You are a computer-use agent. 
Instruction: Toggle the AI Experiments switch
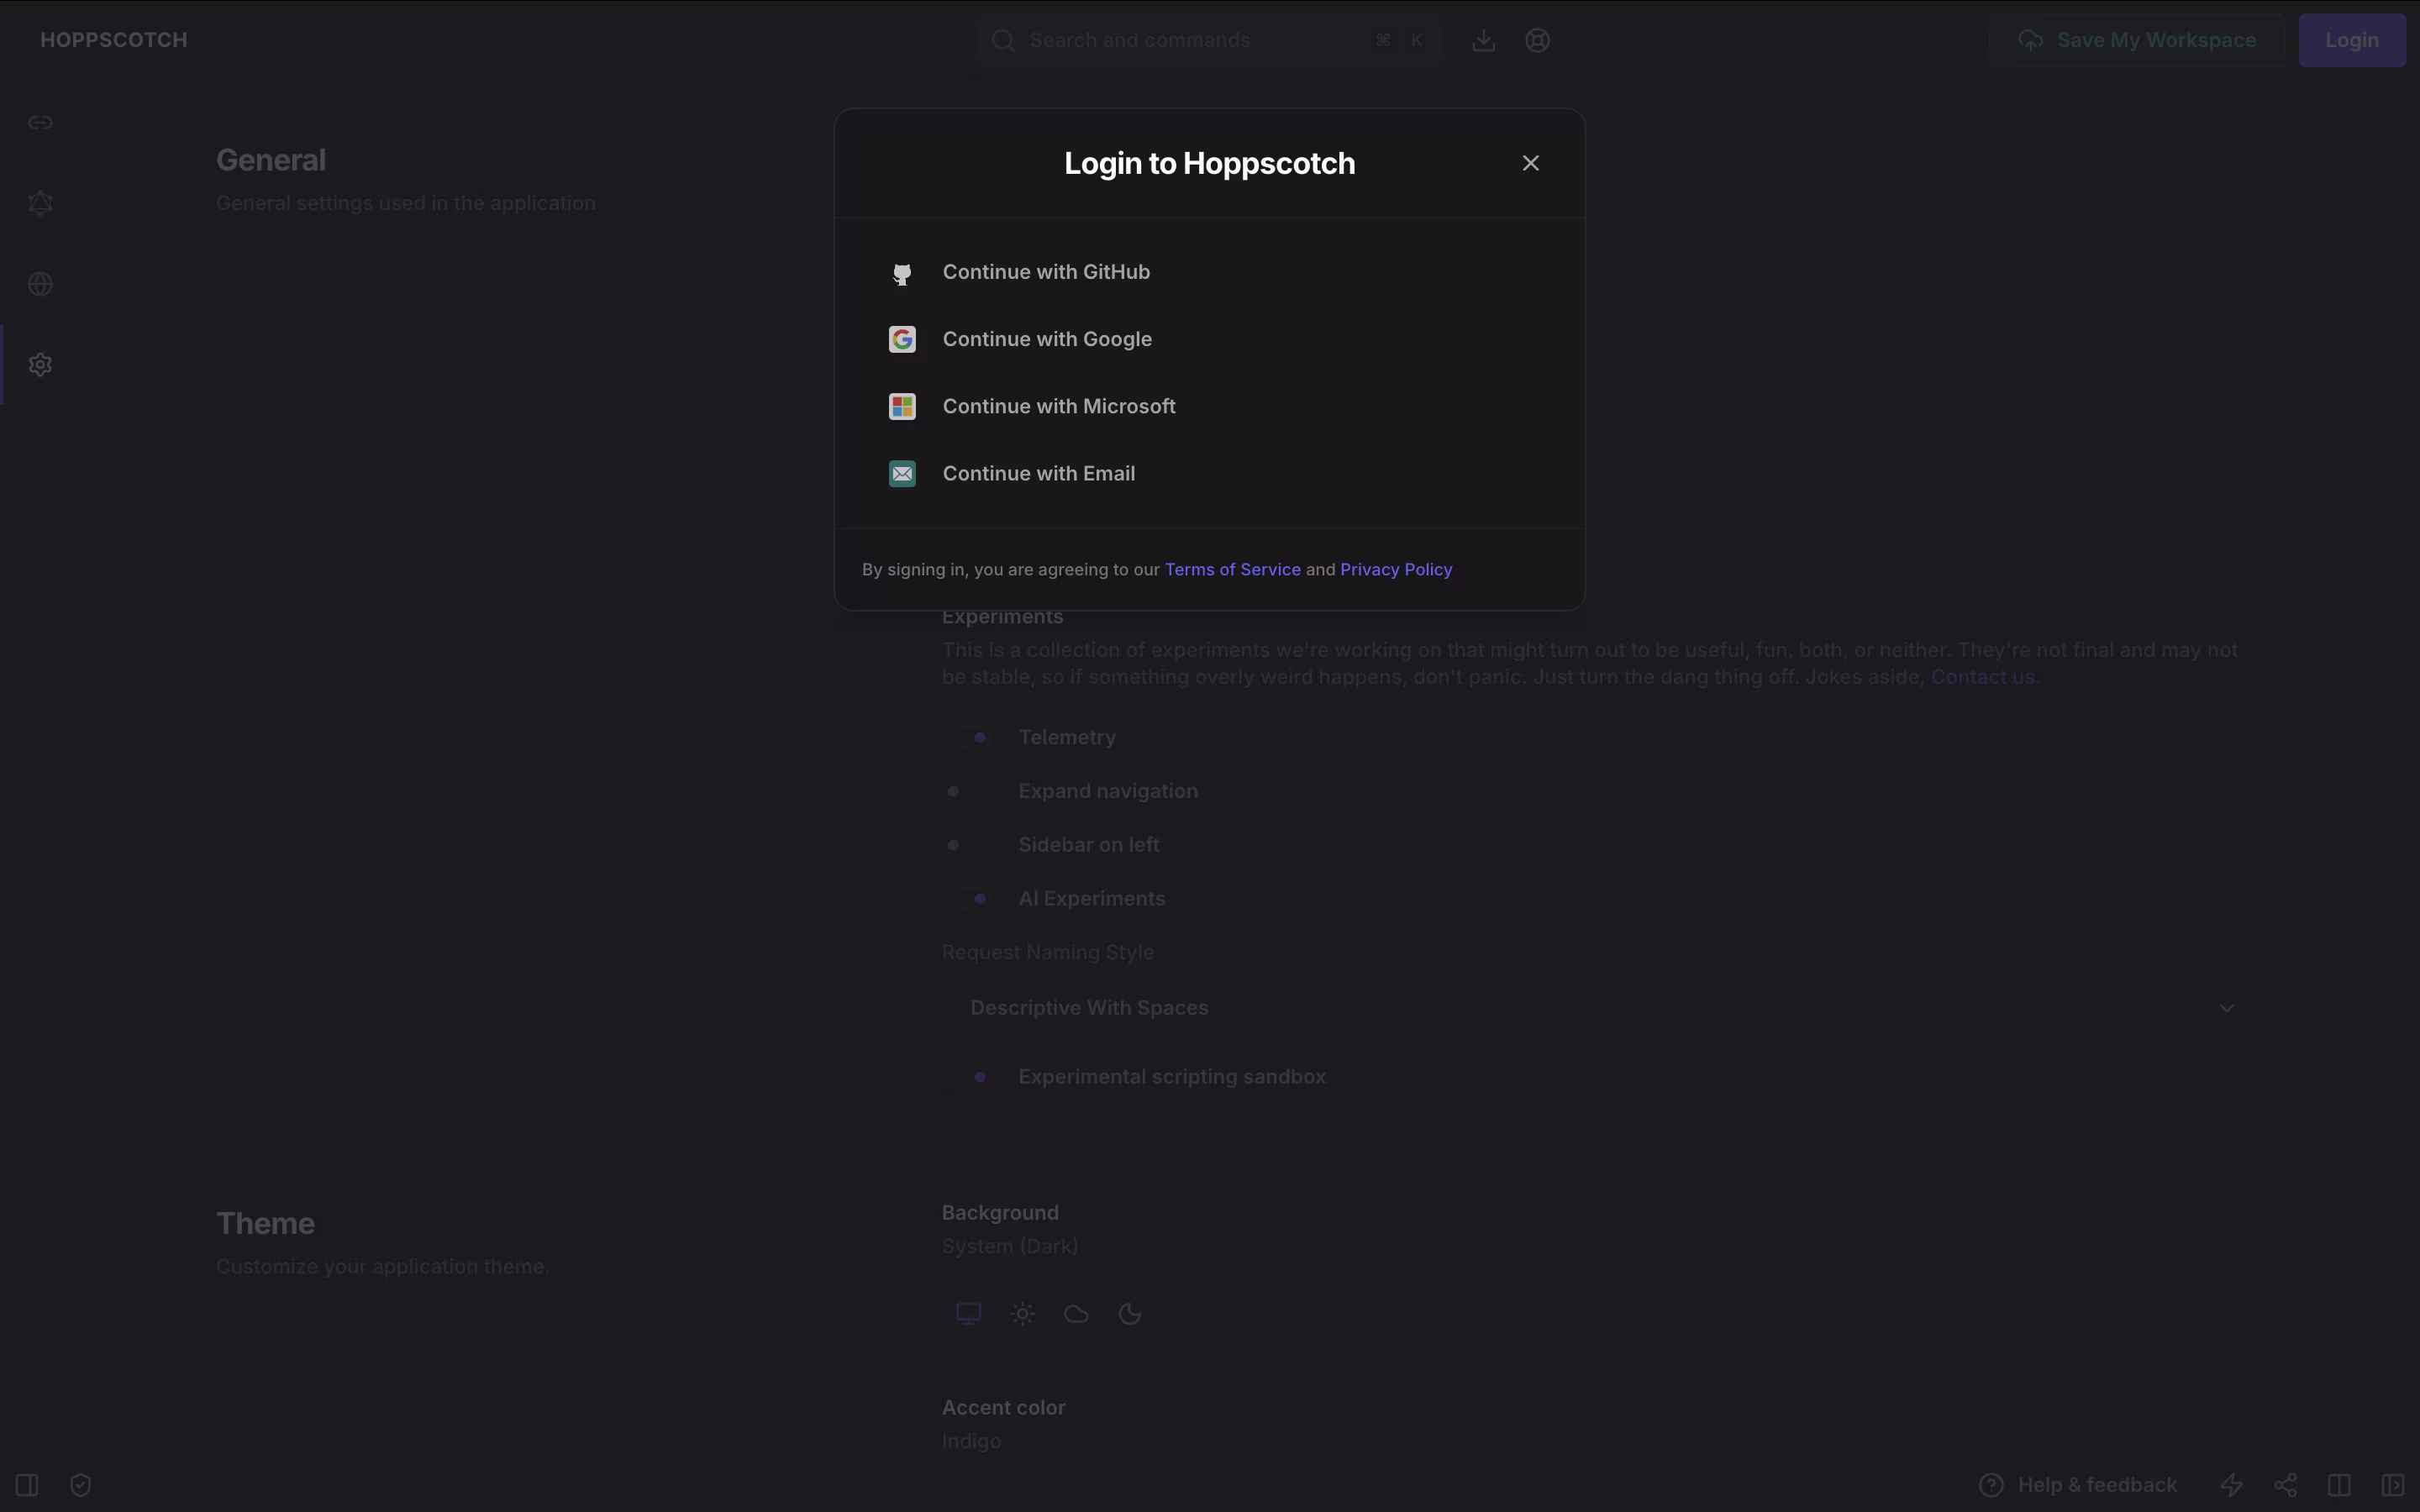967,899
